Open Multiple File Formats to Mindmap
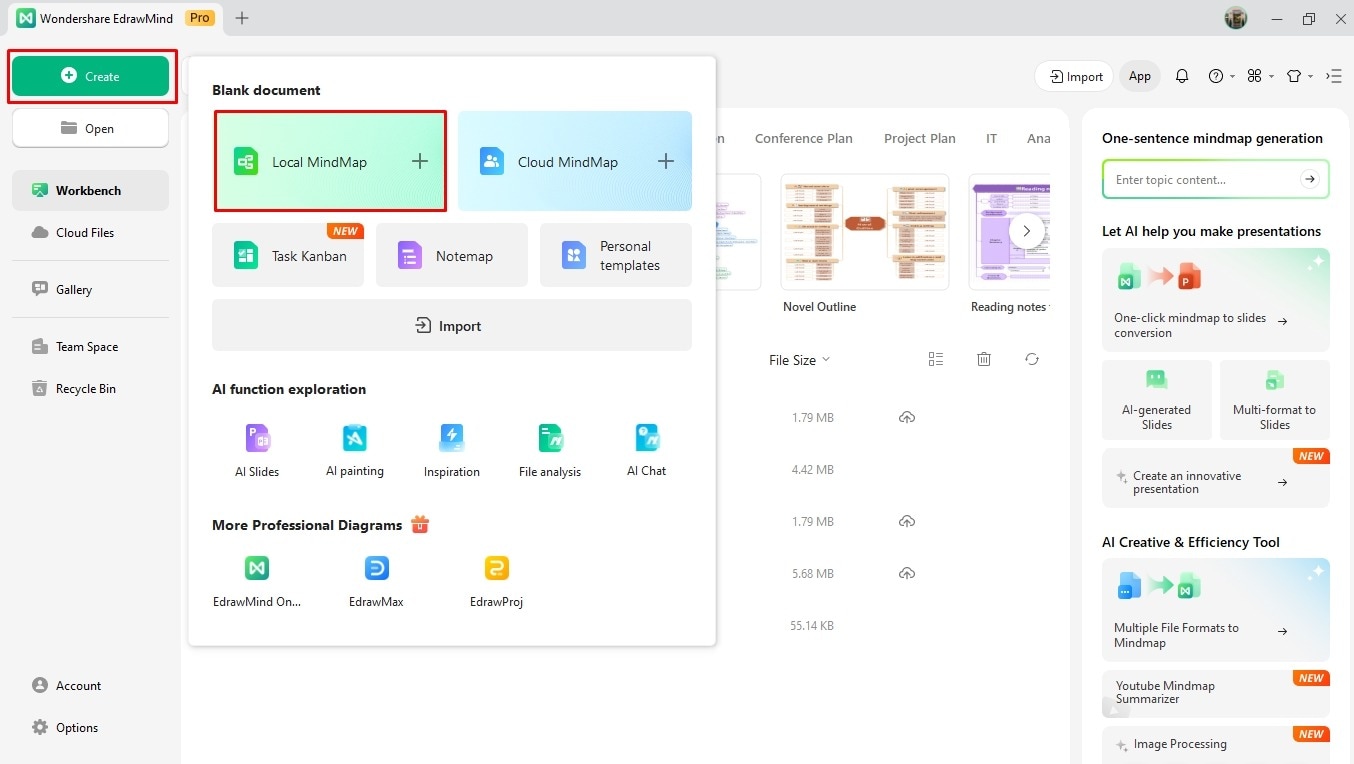Image resolution: width=1354 pixels, height=764 pixels. point(1216,609)
